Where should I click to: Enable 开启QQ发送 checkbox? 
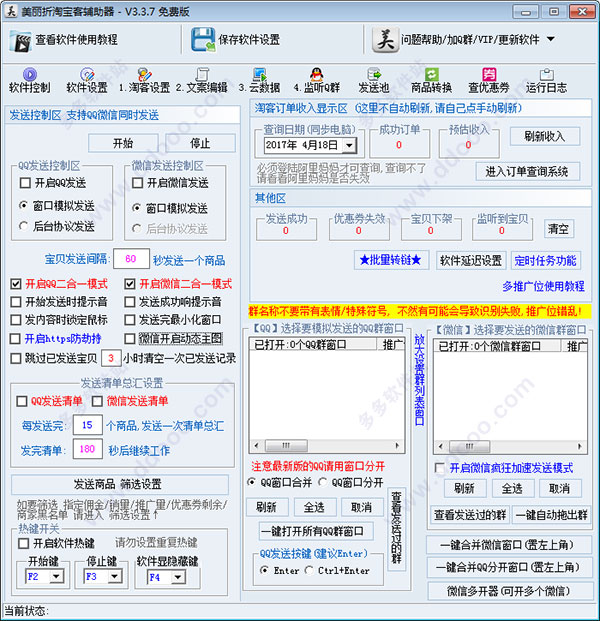point(25,183)
